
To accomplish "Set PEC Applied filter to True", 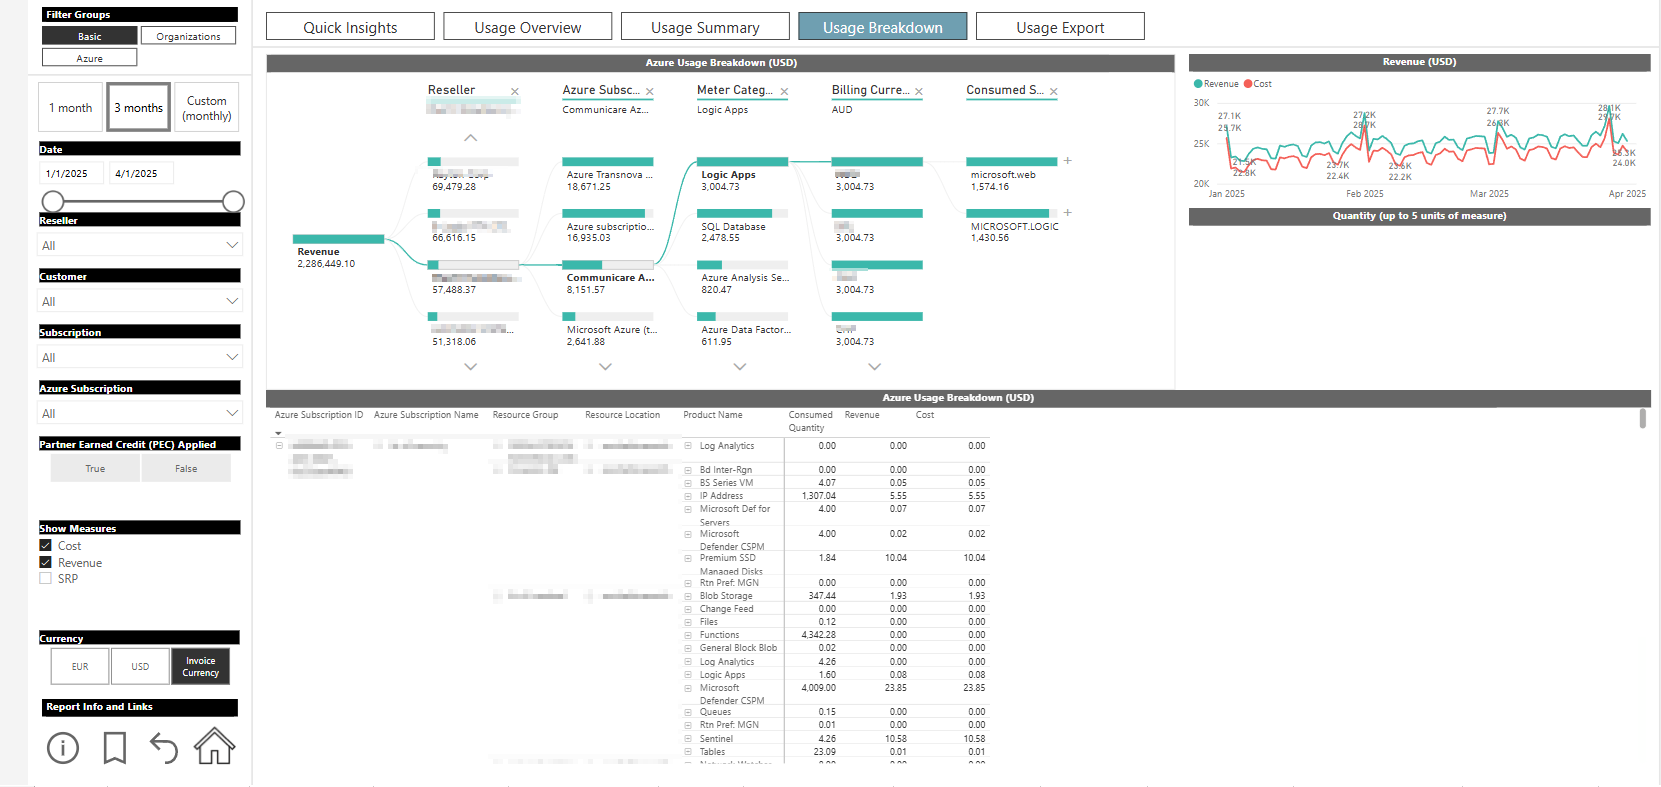I will (x=95, y=468).
